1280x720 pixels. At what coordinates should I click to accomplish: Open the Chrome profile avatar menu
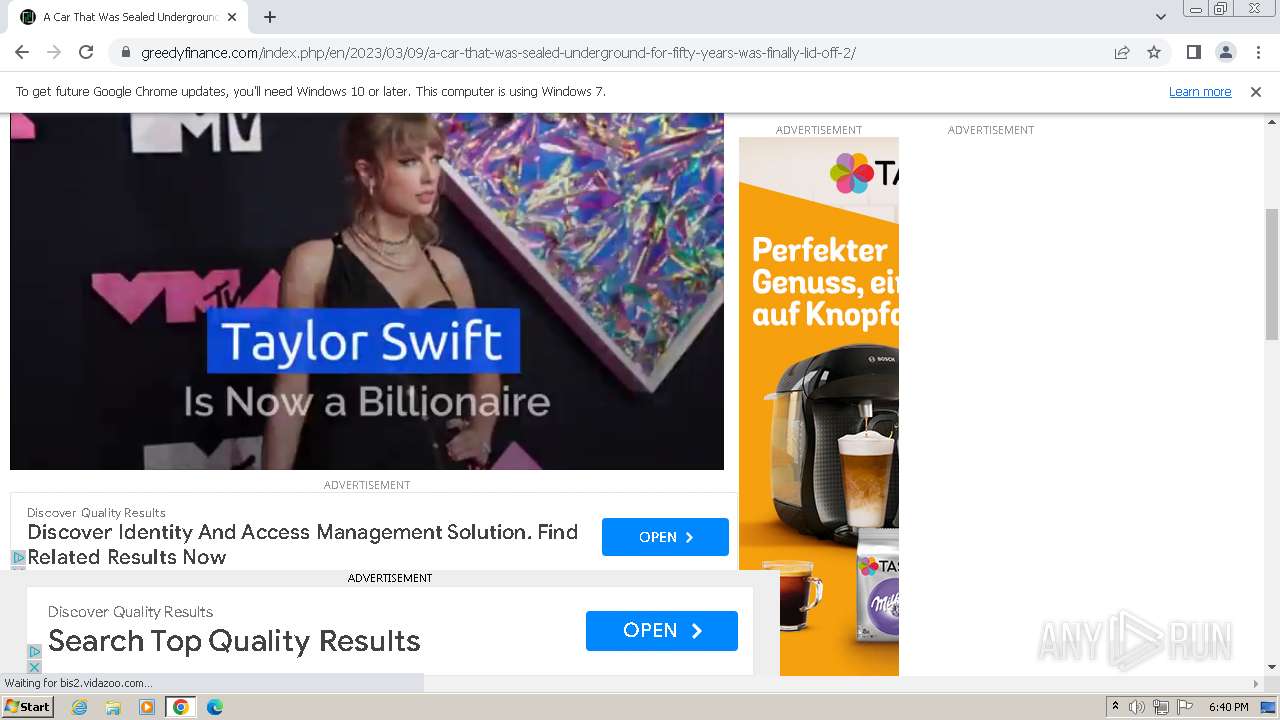pyautogui.click(x=1225, y=52)
